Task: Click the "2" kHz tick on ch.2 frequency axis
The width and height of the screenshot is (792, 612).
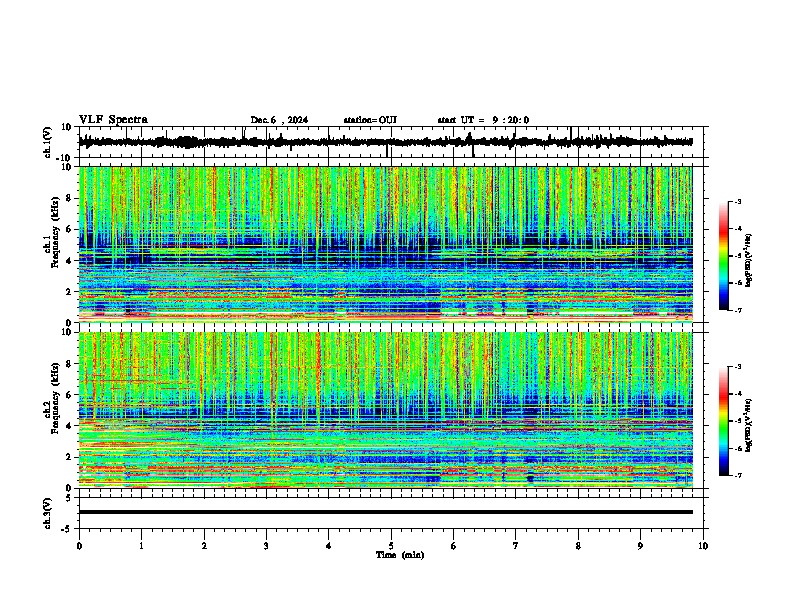Action: coord(69,457)
